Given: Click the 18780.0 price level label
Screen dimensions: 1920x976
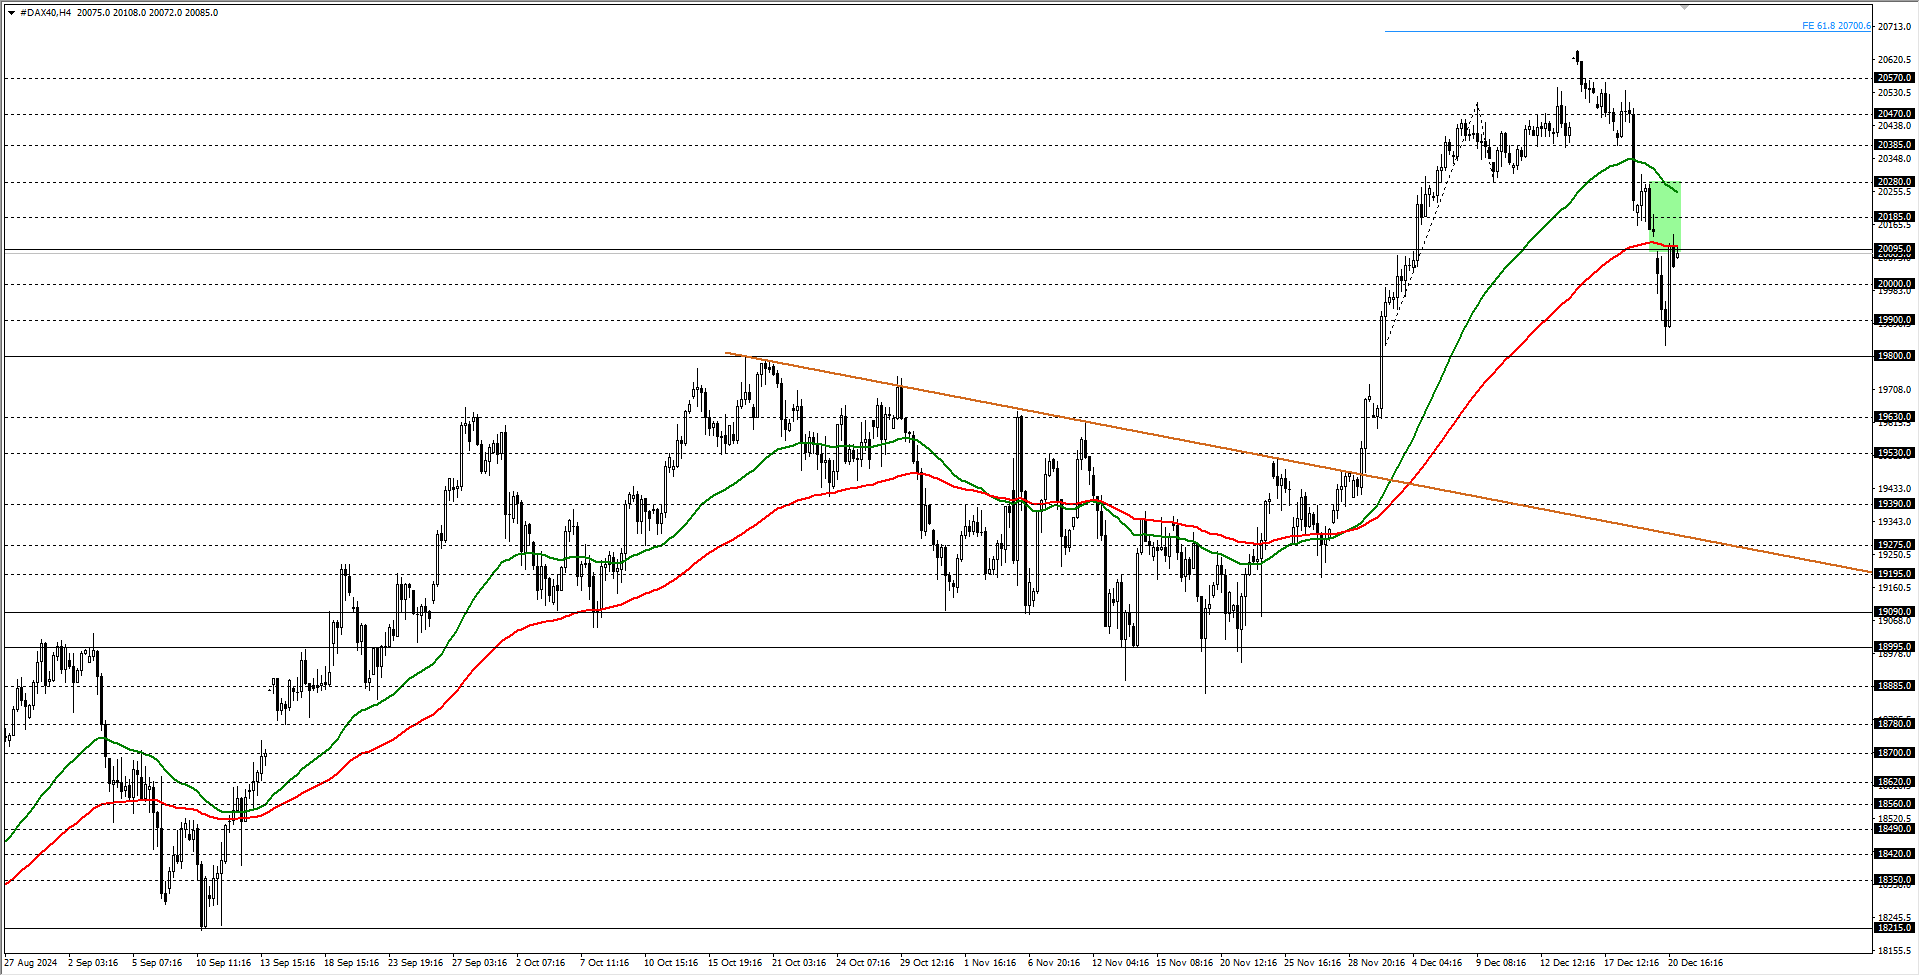Looking at the screenshot, I should (x=1894, y=724).
